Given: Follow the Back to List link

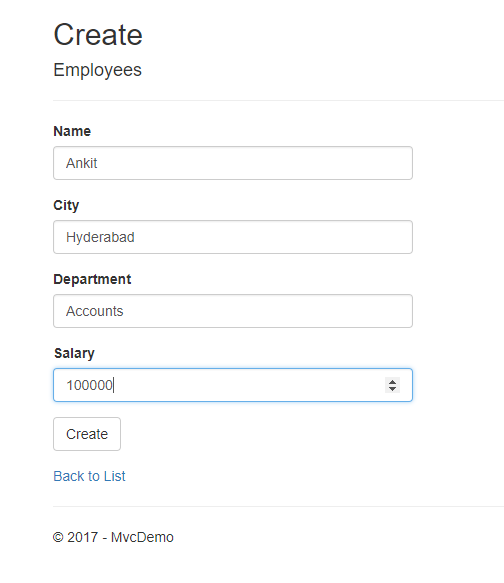Looking at the screenshot, I should [89, 476].
